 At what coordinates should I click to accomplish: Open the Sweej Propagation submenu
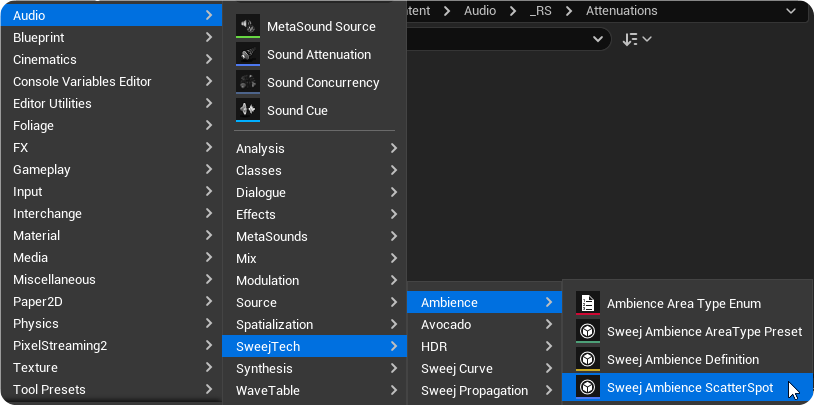click(484, 390)
